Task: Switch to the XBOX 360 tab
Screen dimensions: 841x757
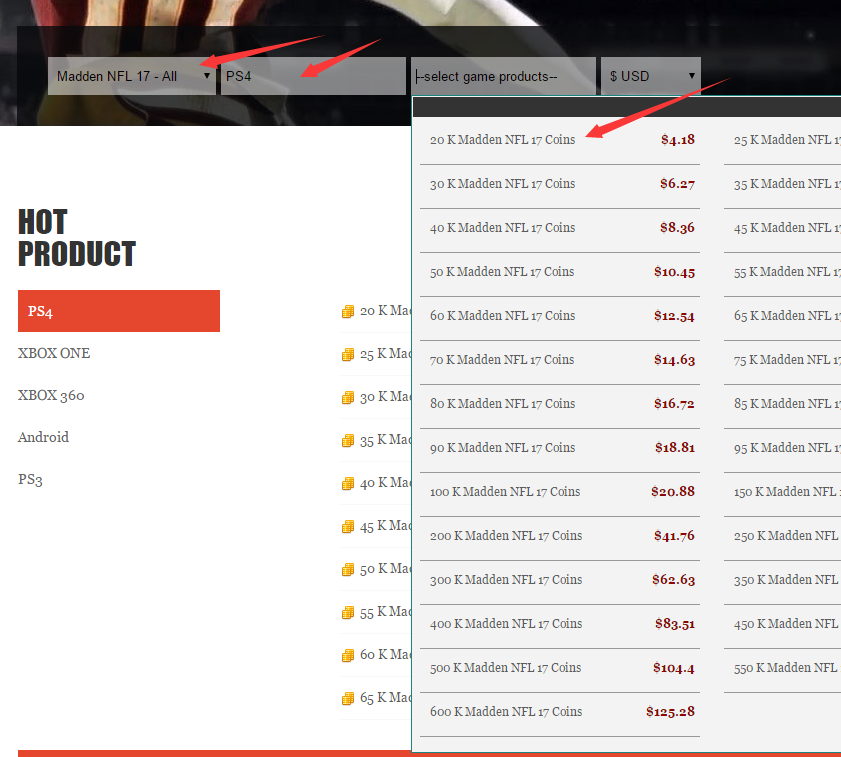Action: [x=51, y=395]
